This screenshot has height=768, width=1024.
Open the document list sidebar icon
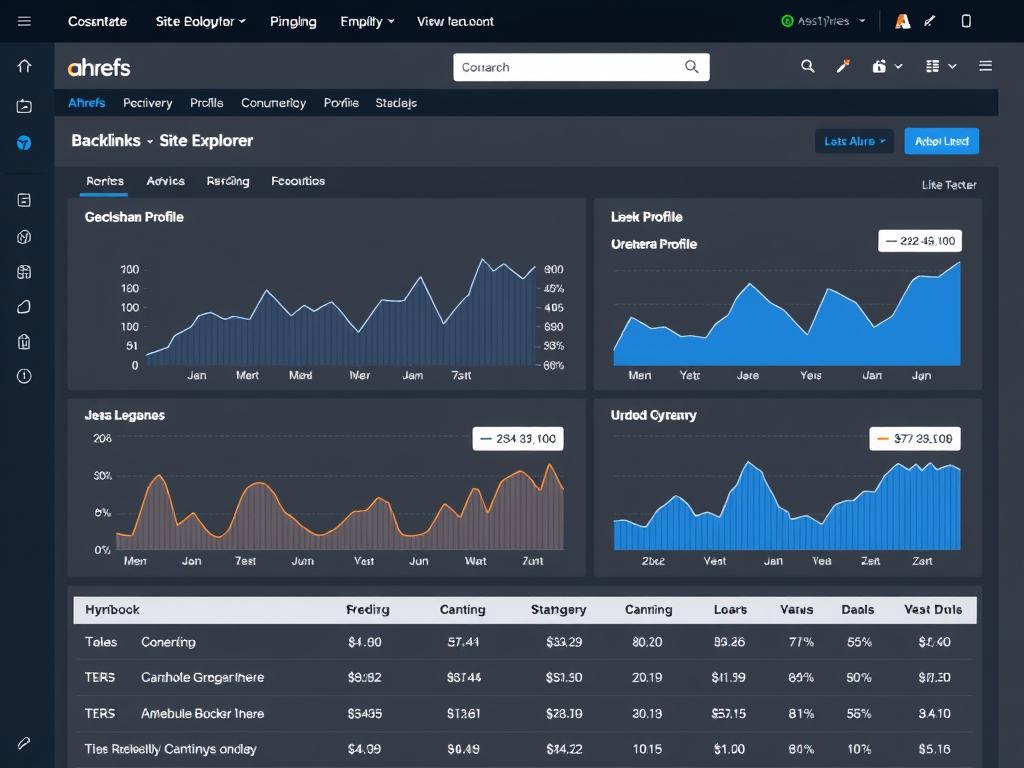[24, 200]
